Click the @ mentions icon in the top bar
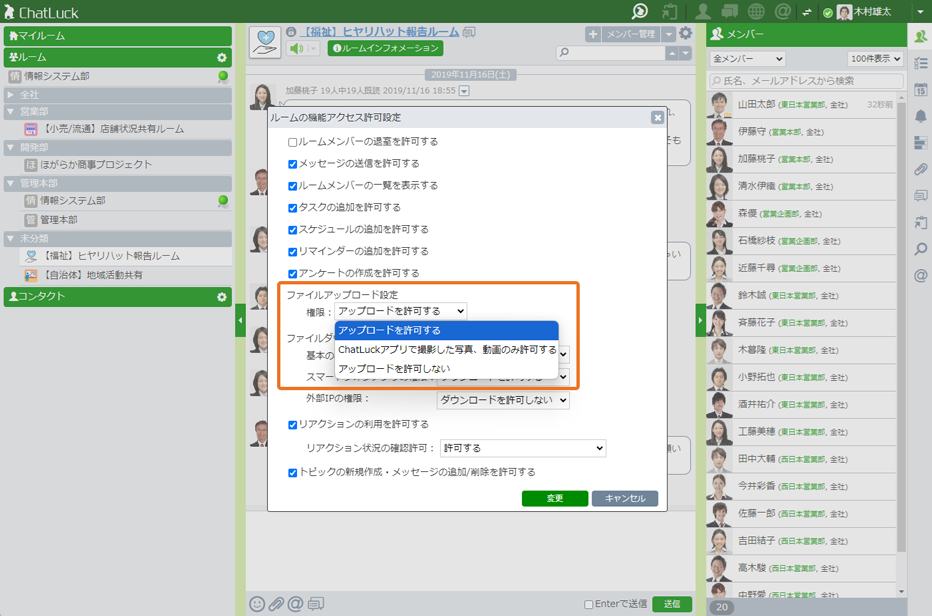The width and height of the screenshot is (932, 616). pos(782,12)
